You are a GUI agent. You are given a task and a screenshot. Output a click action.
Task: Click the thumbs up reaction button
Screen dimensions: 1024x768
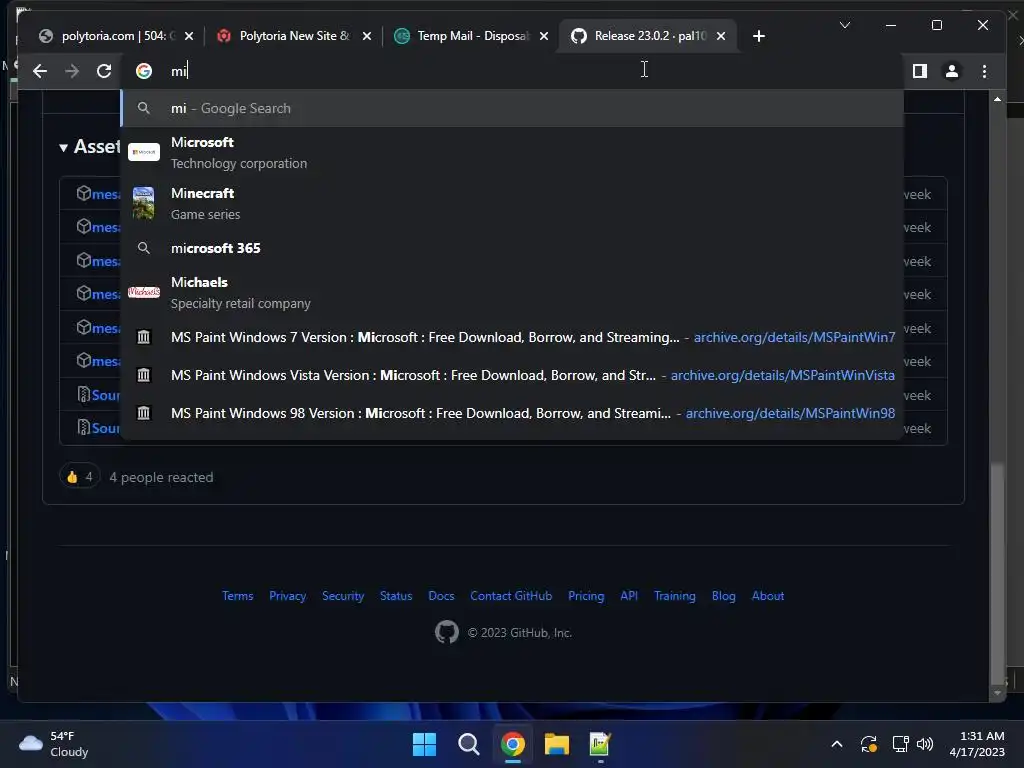tap(79, 477)
